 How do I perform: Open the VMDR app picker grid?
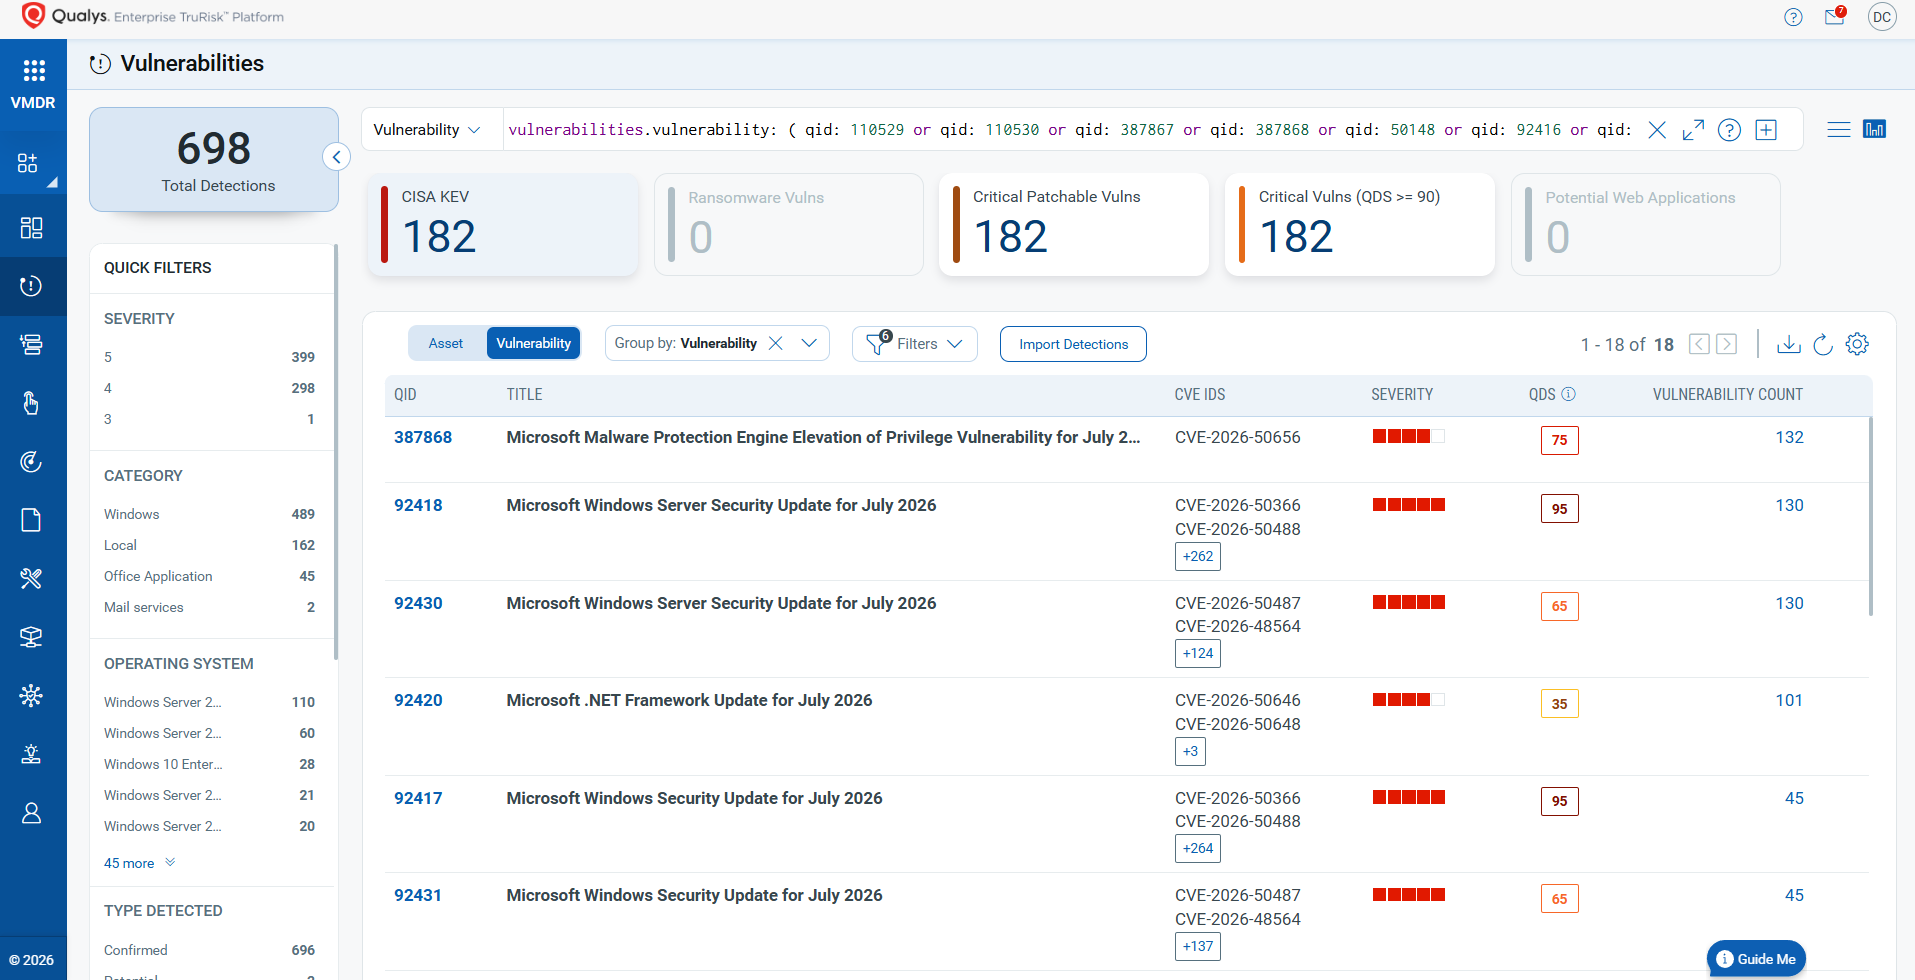[33, 70]
